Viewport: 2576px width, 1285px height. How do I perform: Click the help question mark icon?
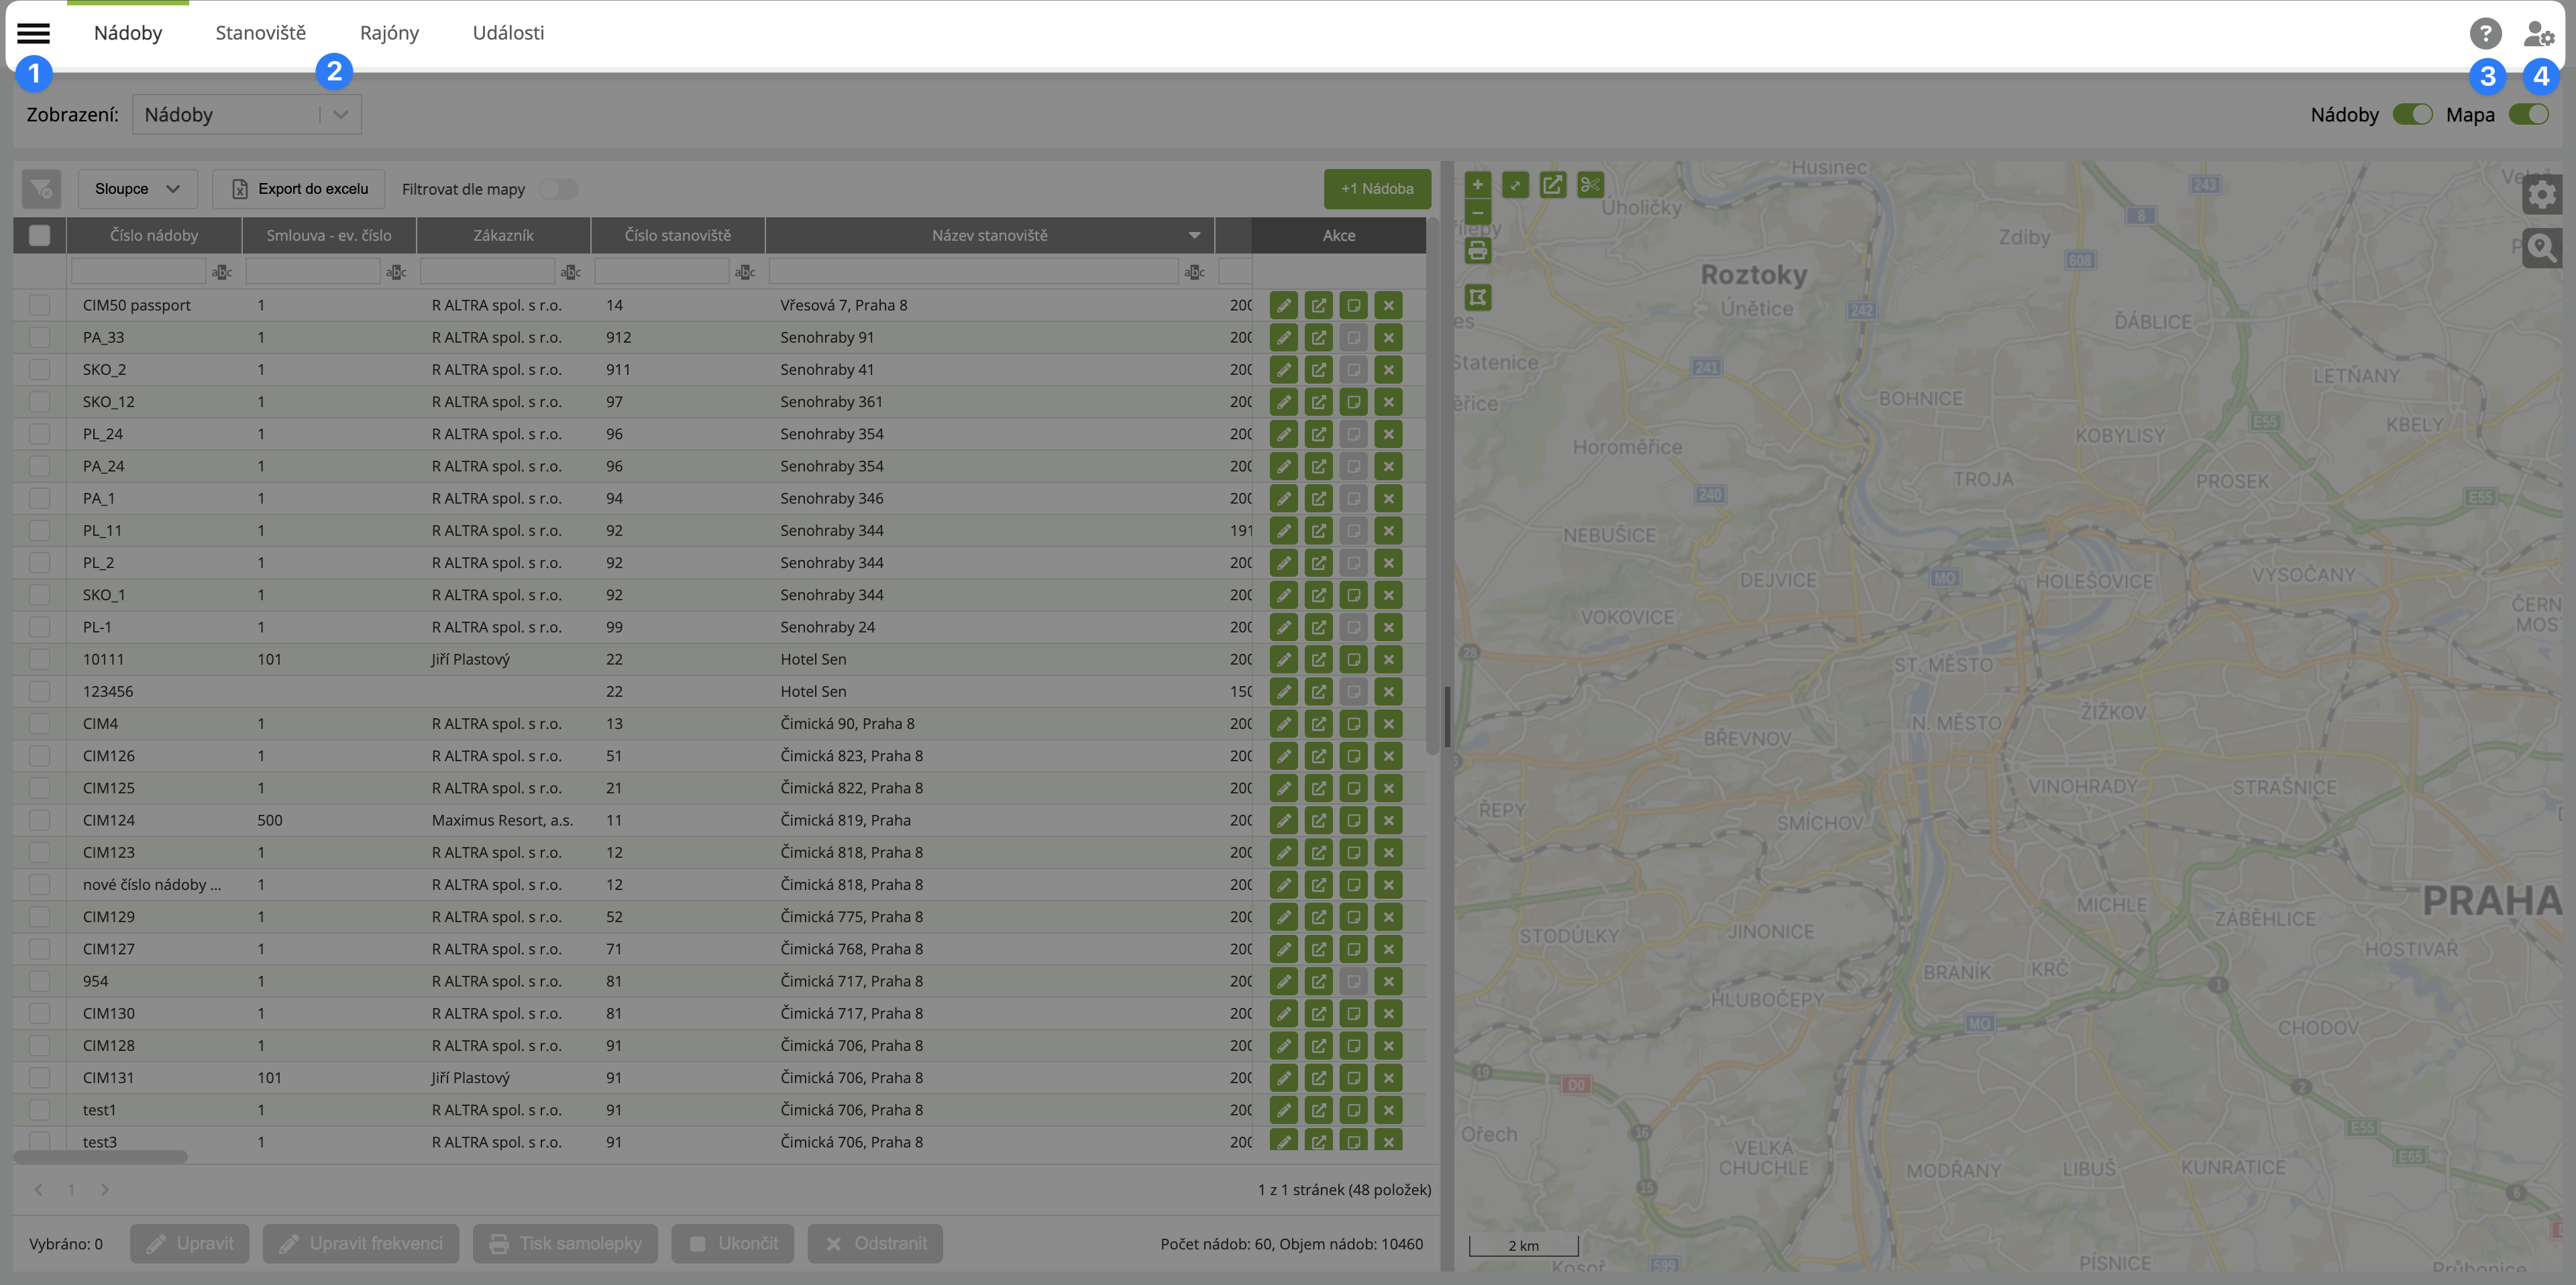[2485, 33]
